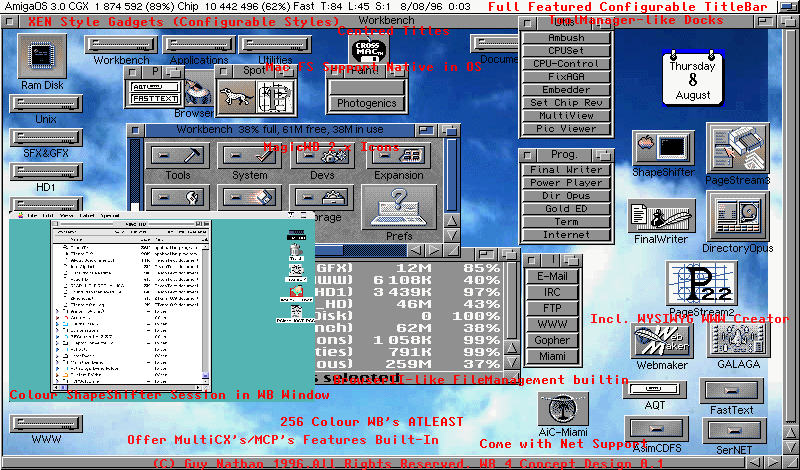The width and height of the screenshot is (800, 470).
Task: Open the AQT drawer icon
Action: tap(655, 390)
